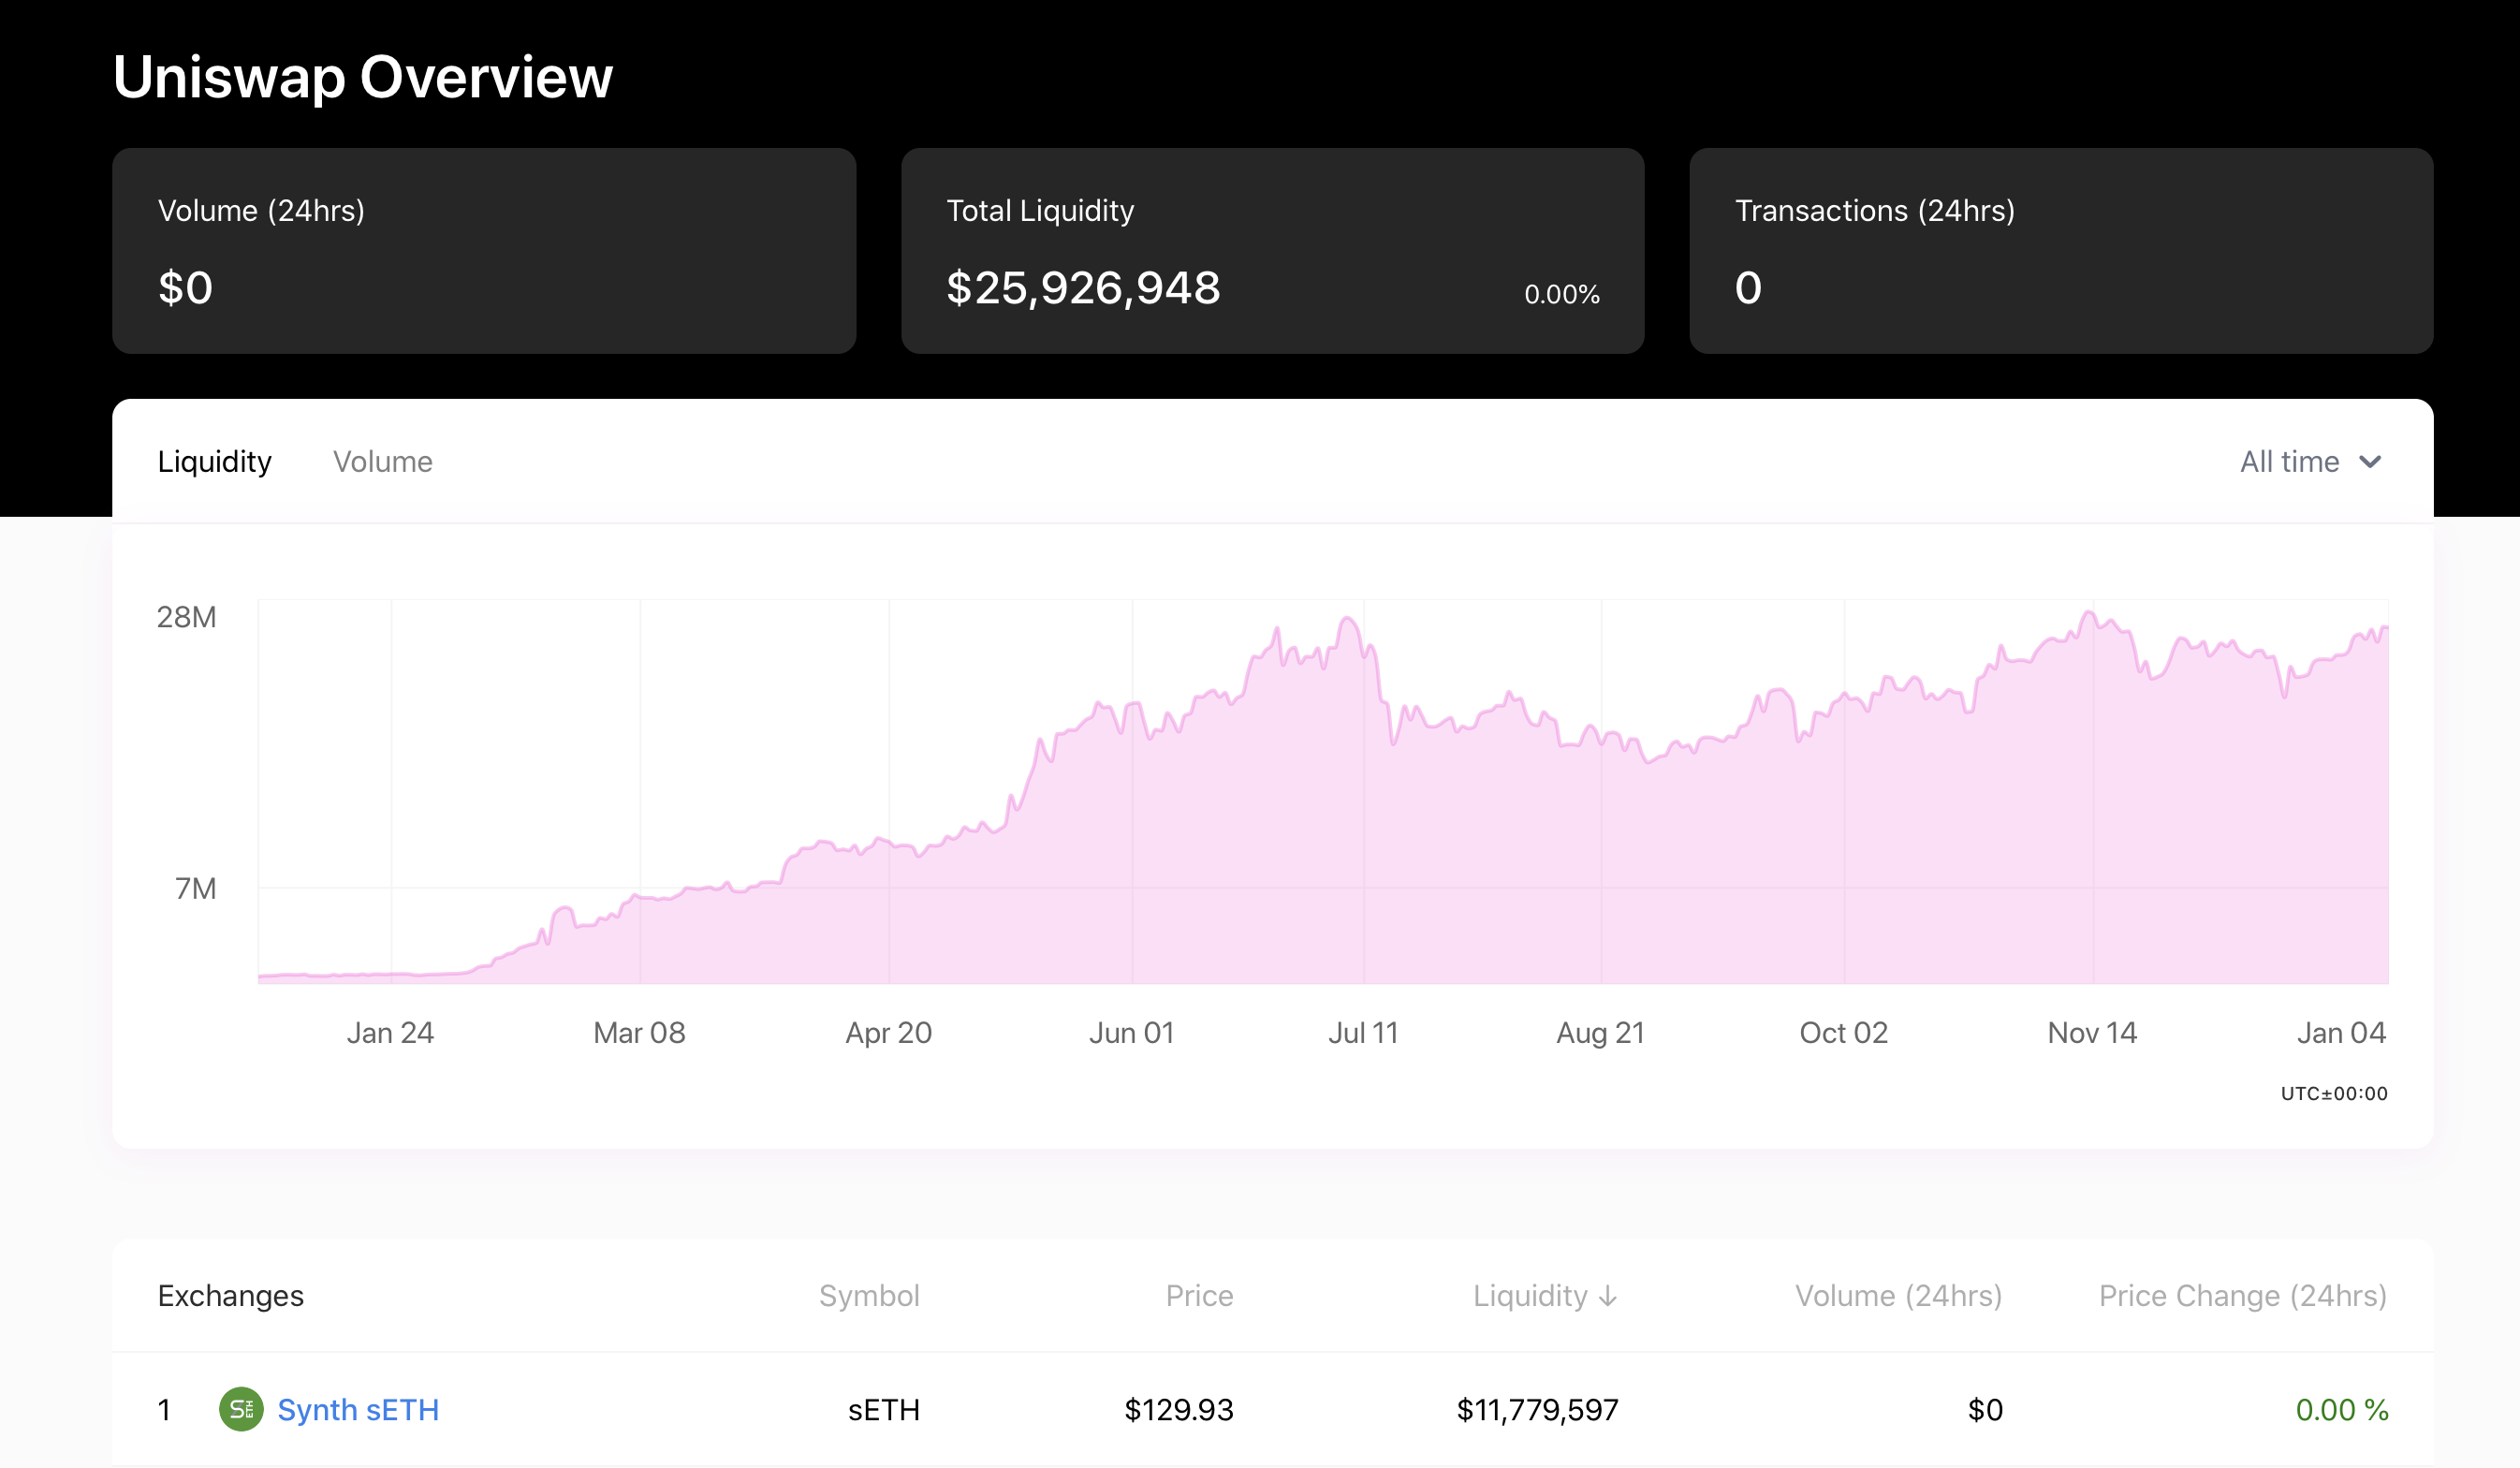The height and width of the screenshot is (1468, 2520).
Task: Click the $129.93 price cell
Action: click(1179, 1409)
